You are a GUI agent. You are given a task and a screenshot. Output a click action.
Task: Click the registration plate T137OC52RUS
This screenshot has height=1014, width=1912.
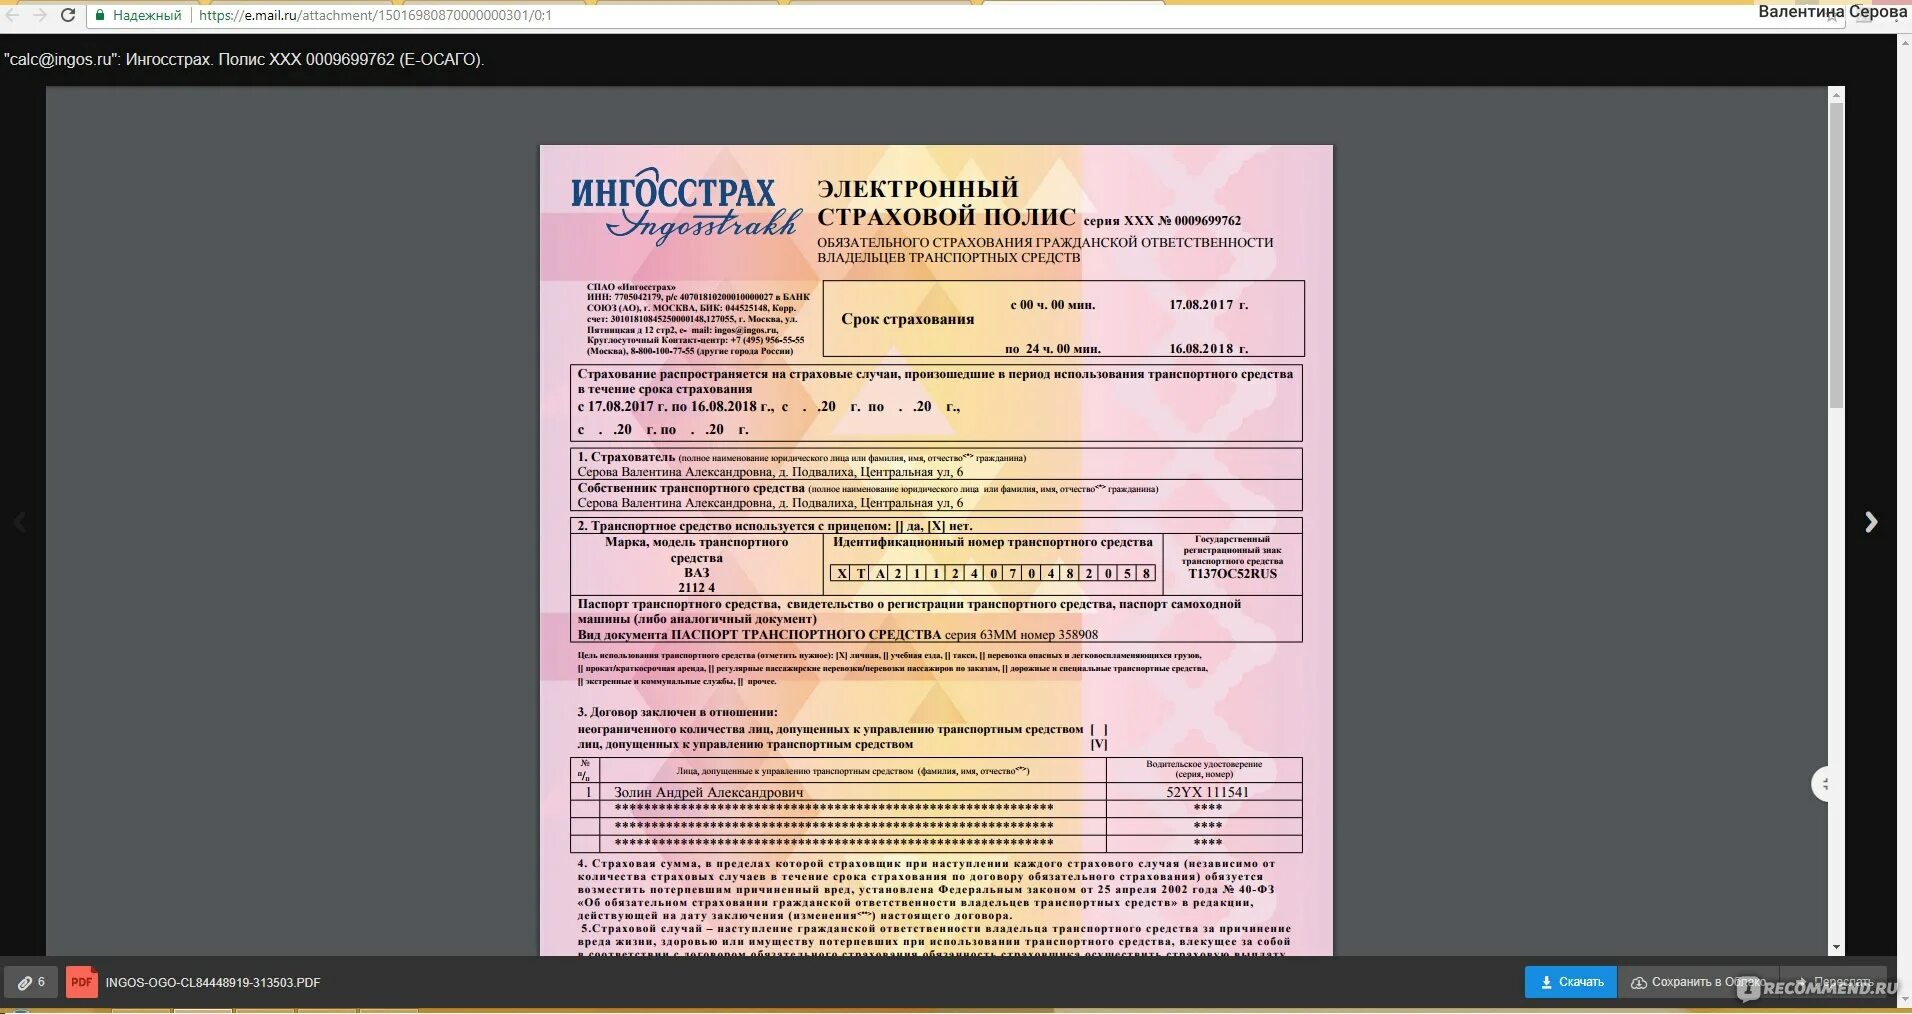(x=1232, y=574)
